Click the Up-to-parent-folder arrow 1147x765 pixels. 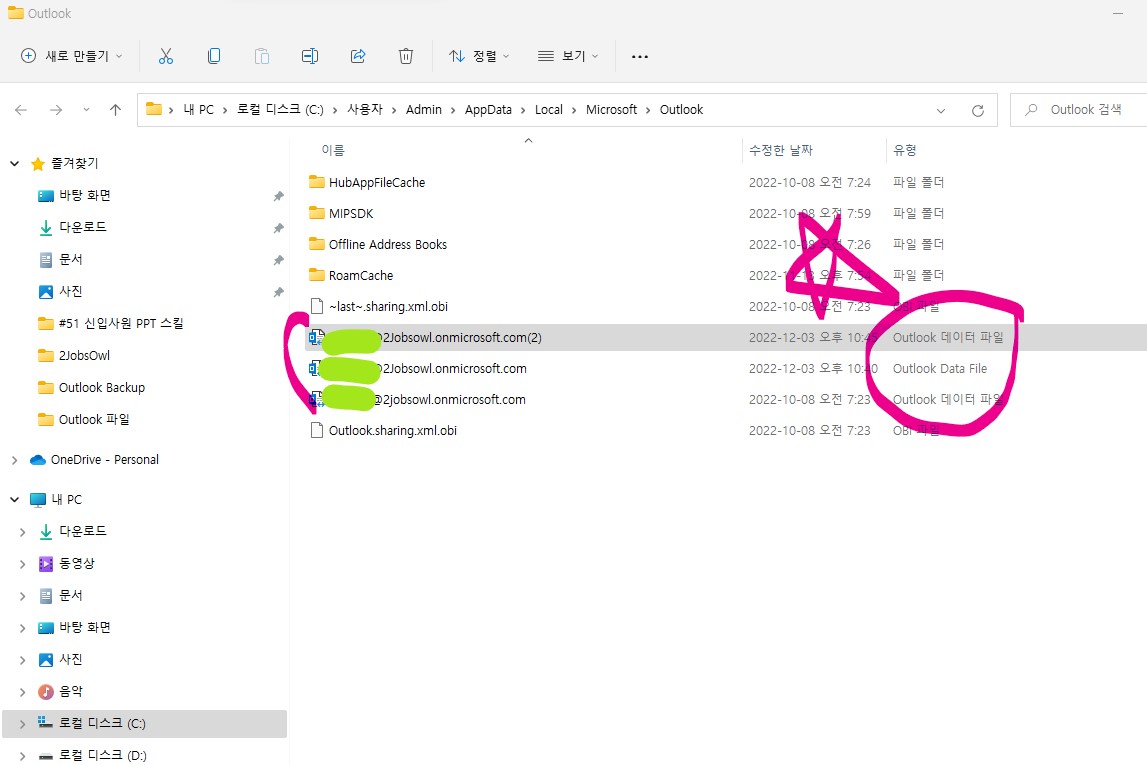pos(114,110)
